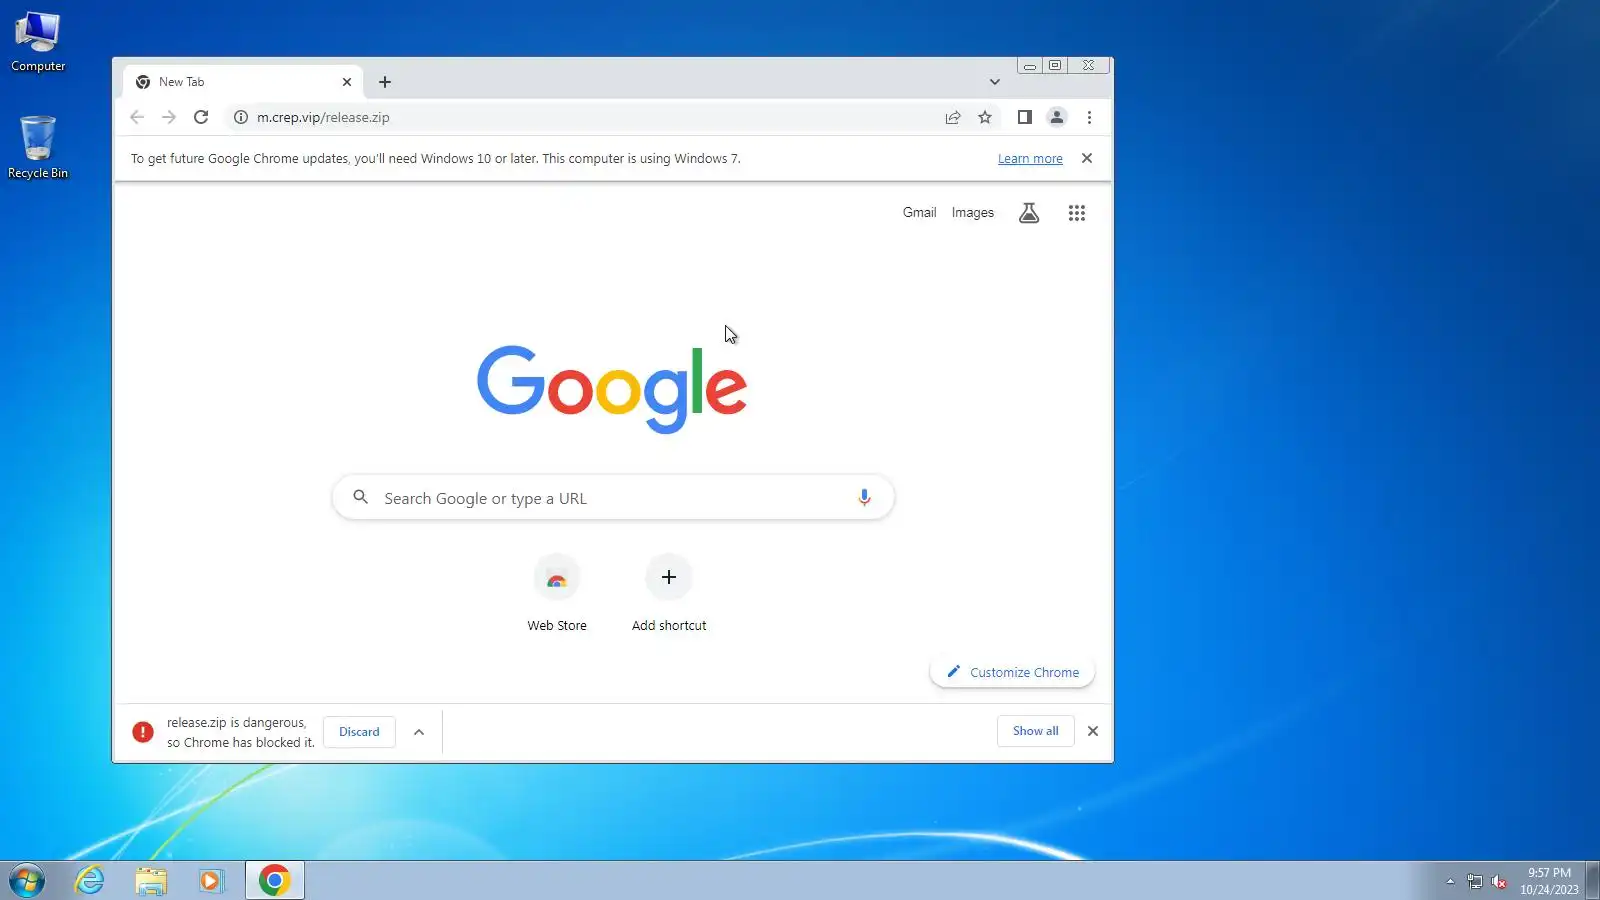Click the Google logo
Screen dimensions: 1600x900
pos(612,389)
